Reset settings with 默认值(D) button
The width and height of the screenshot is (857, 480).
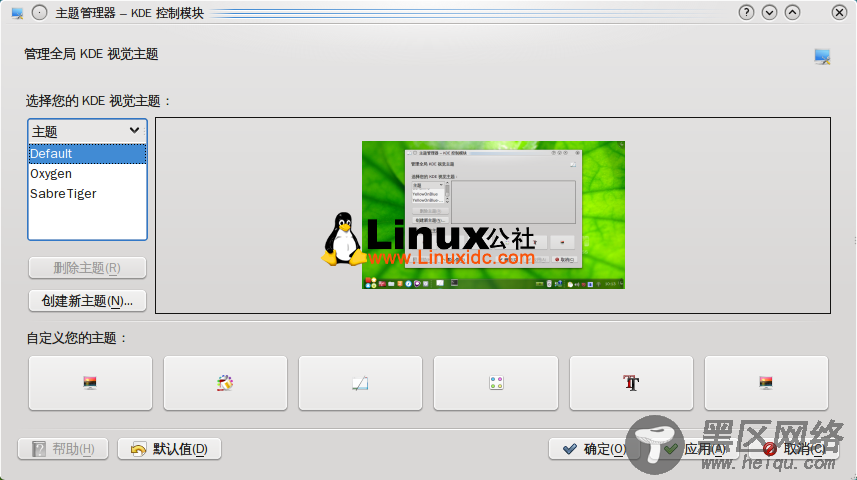(x=169, y=449)
